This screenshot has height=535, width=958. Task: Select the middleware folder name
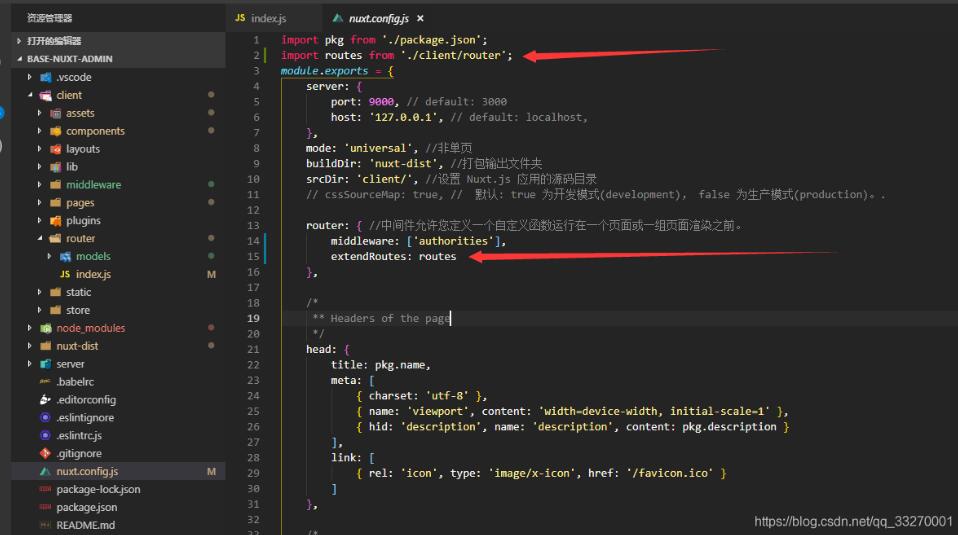point(93,184)
